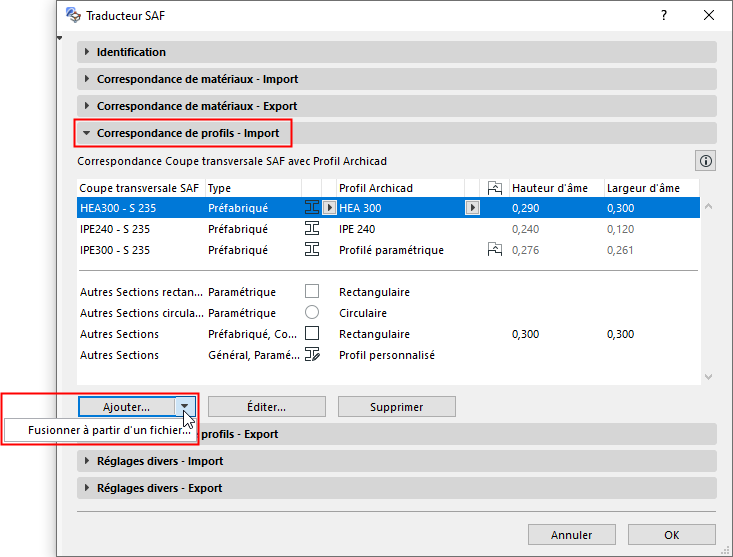Screen dimensions: 733x557
Task: Click IPE 240 profile cell
Action: point(357,229)
